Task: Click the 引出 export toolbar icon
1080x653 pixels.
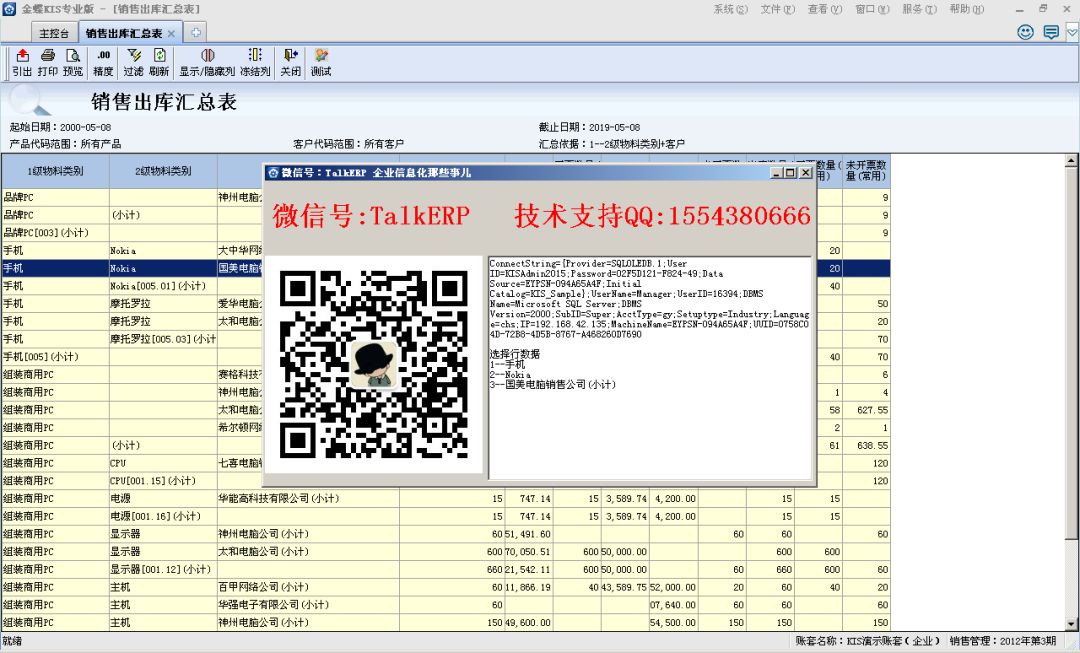Action: (22, 62)
